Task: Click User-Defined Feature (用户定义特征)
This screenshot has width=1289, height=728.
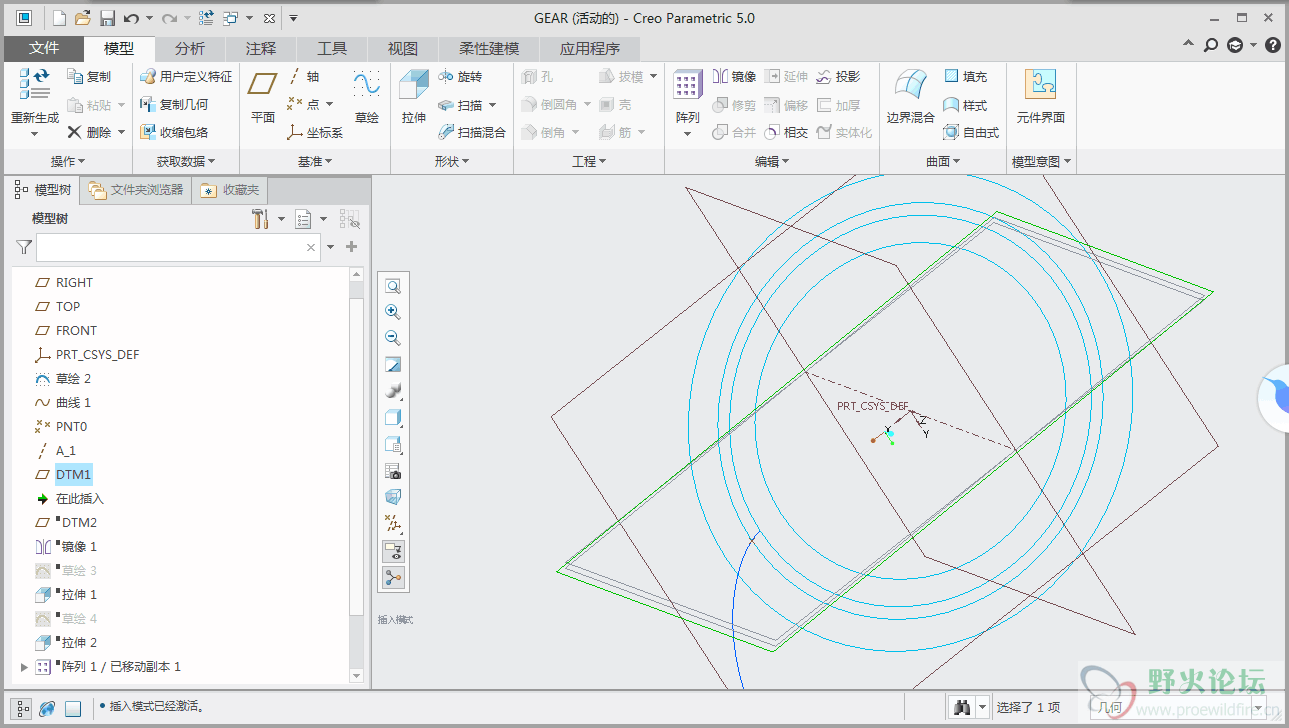Action: click(x=186, y=76)
